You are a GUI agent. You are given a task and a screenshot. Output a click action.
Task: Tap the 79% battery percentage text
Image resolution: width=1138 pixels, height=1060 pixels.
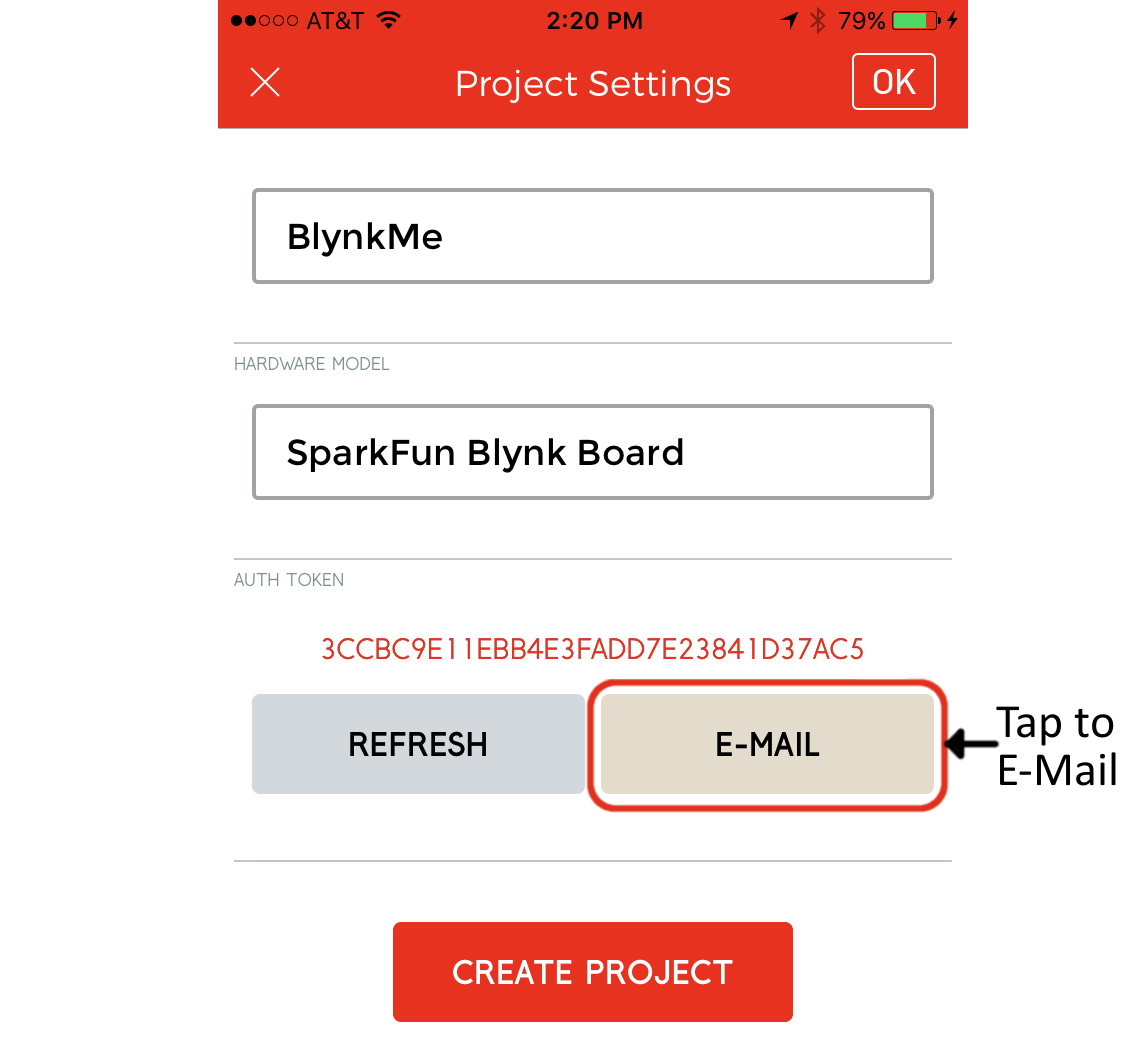point(861,20)
